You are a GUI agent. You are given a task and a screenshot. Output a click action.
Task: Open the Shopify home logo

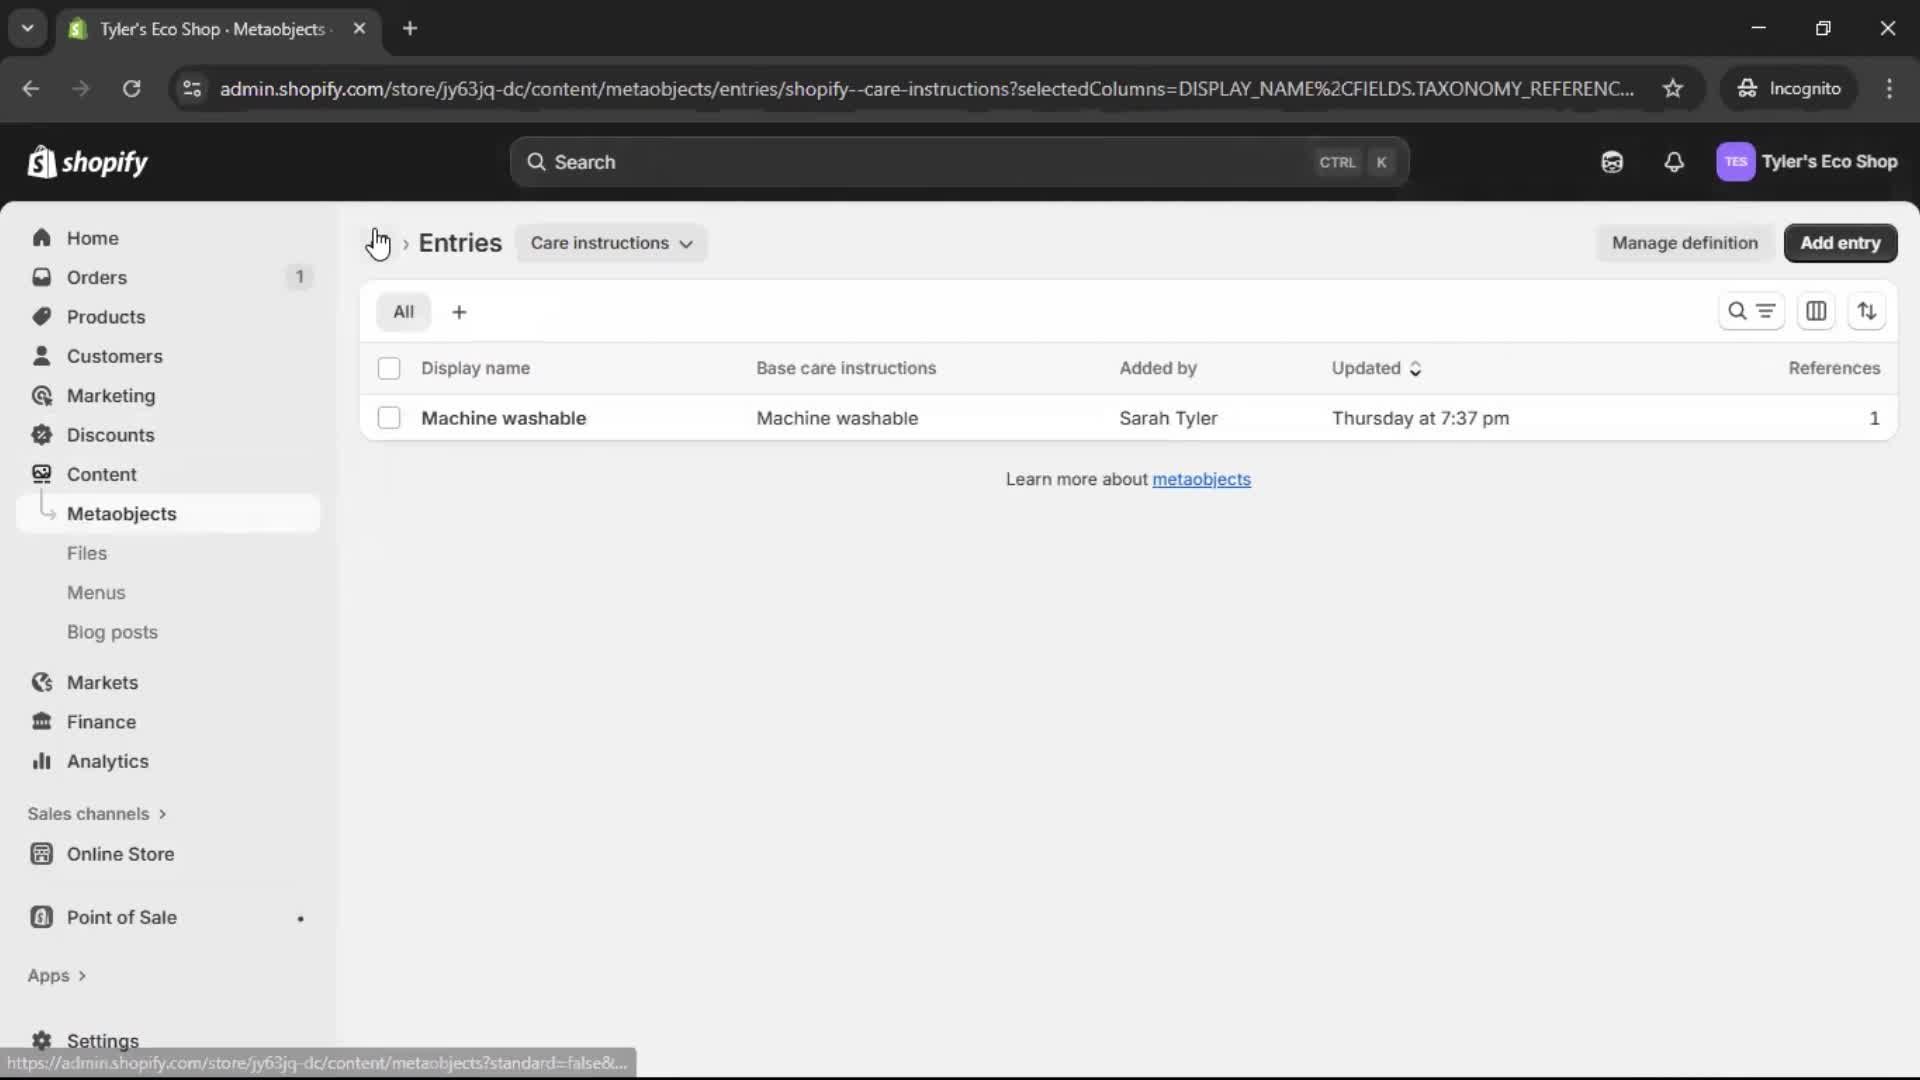pyautogui.click(x=87, y=161)
